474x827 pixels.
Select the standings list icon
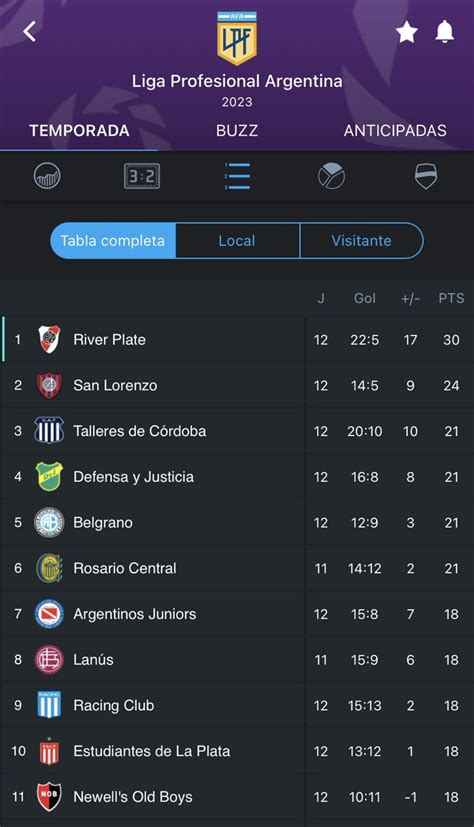(x=237, y=176)
